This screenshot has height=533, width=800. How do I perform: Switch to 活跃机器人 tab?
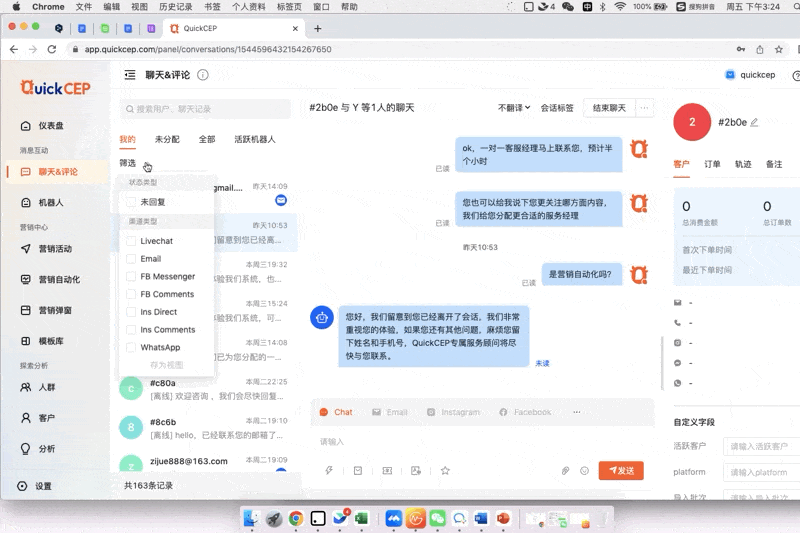[255, 139]
